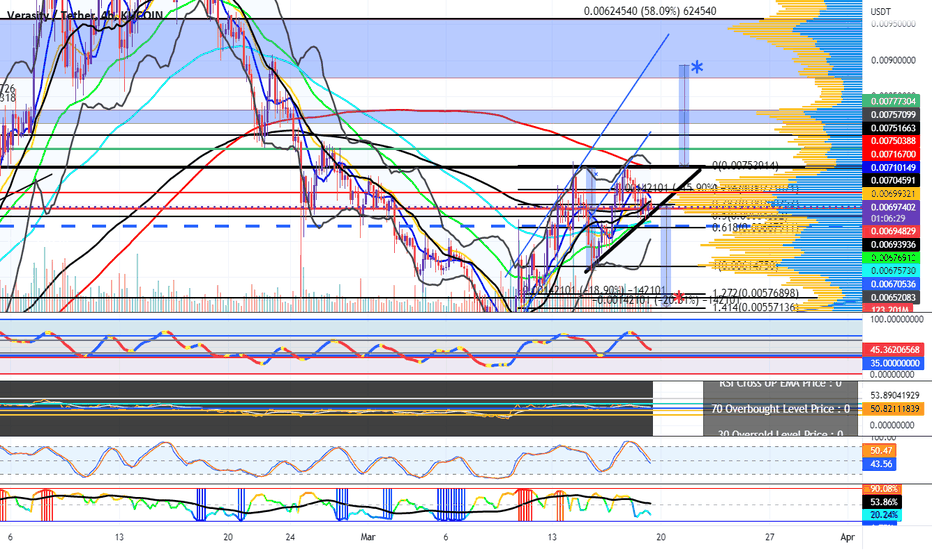The height and width of the screenshot is (550, 932).
Task: Click the Verasity / Tether chart title
Action: [84, 15]
